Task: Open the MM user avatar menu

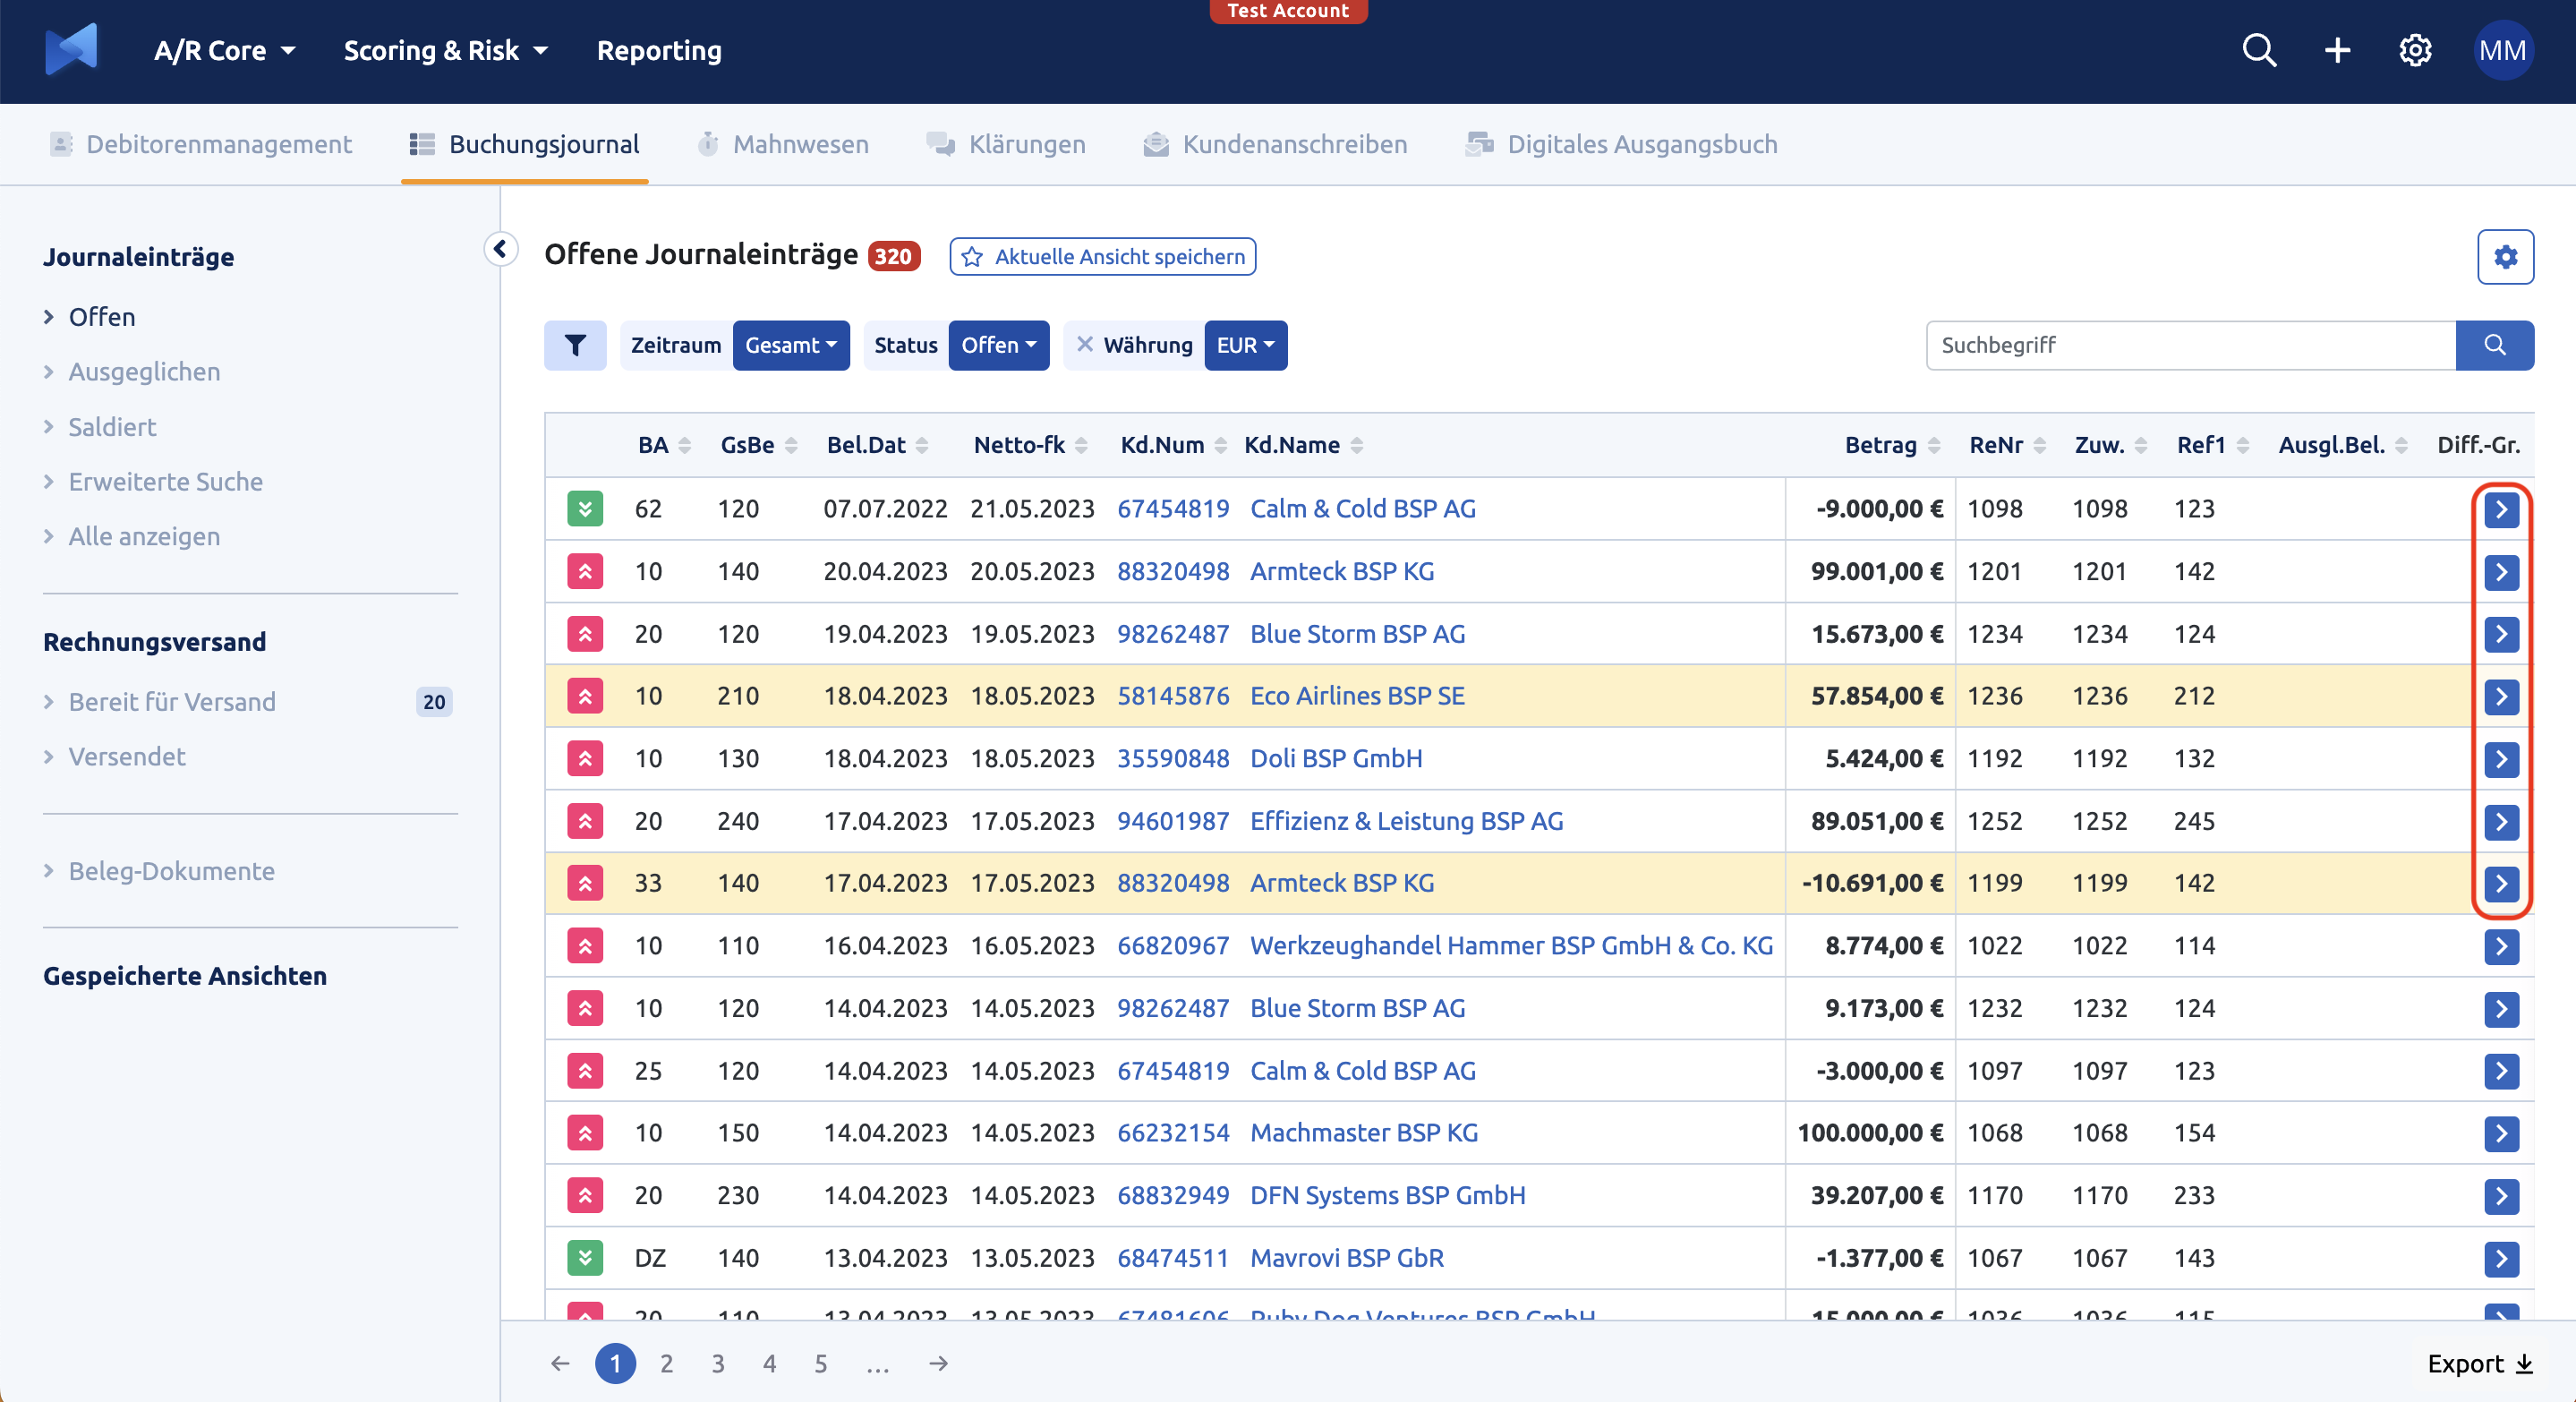Action: tap(2502, 50)
